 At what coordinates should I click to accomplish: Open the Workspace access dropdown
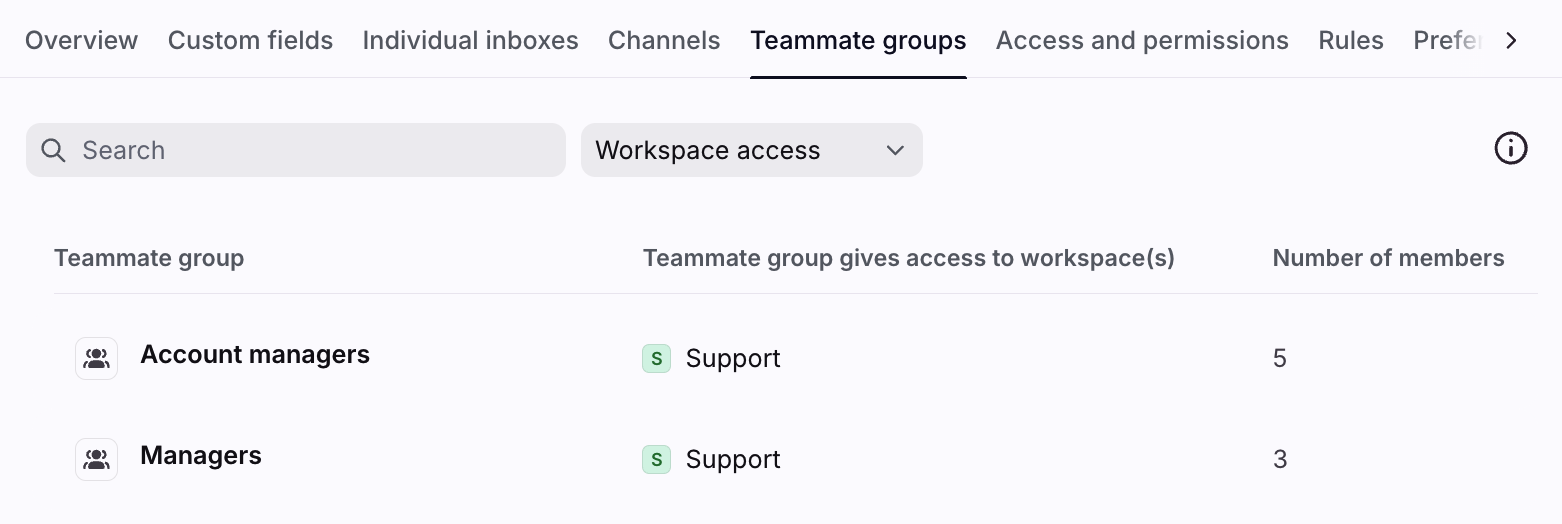pos(751,150)
